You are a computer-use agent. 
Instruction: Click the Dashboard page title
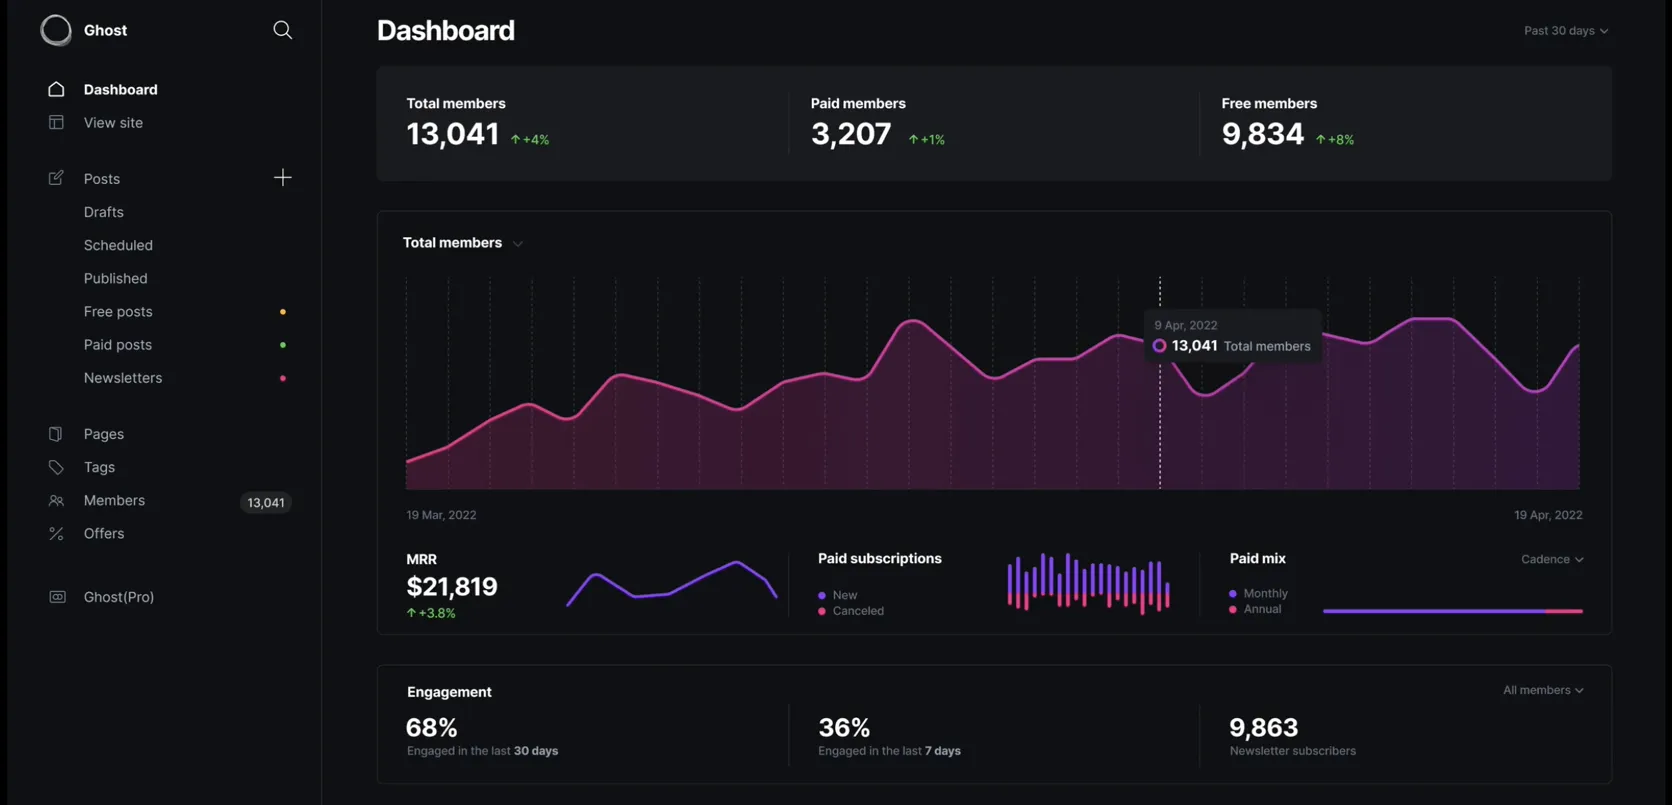(x=446, y=31)
